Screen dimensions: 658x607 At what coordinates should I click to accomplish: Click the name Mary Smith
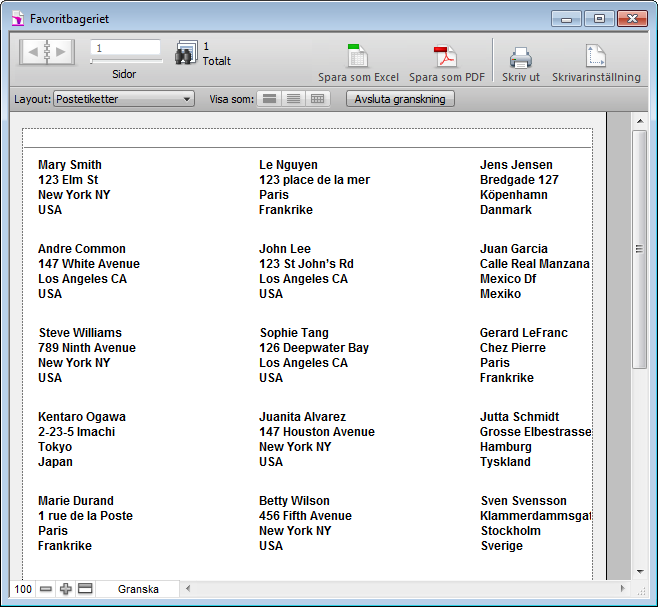tap(70, 165)
